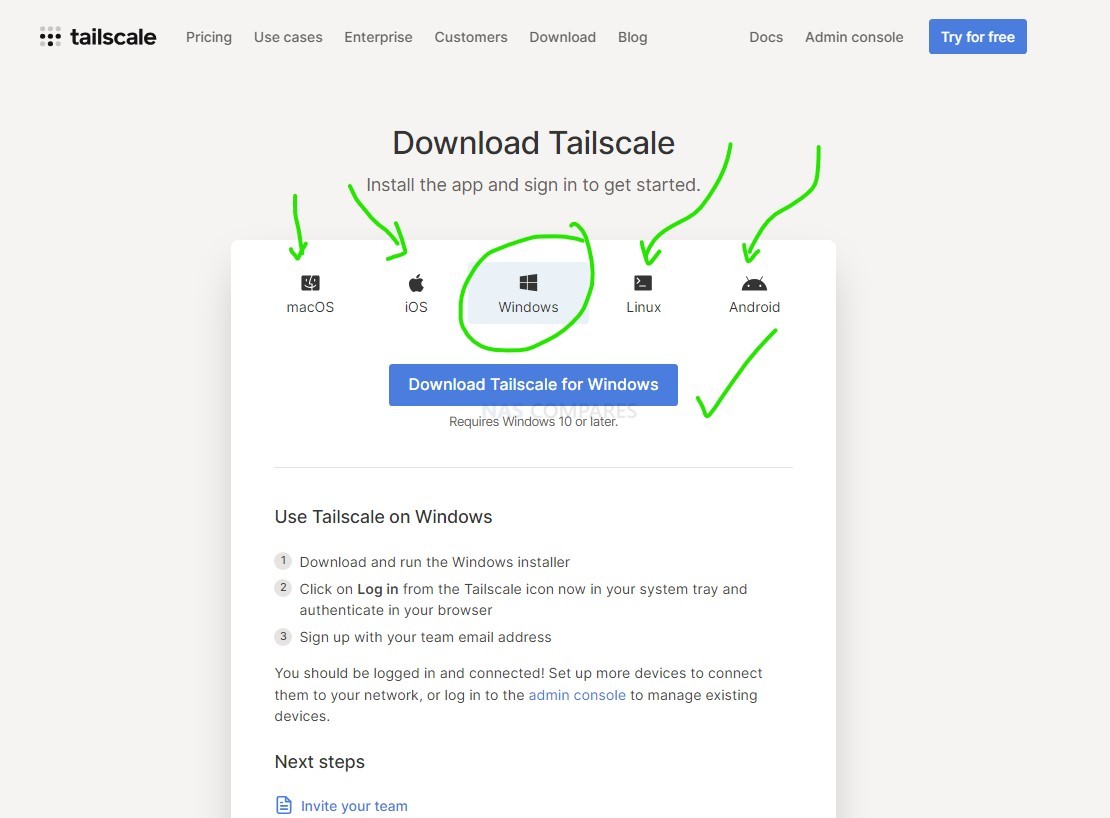The width and height of the screenshot is (1110, 818).
Task: Open the Pricing page
Action: [209, 37]
